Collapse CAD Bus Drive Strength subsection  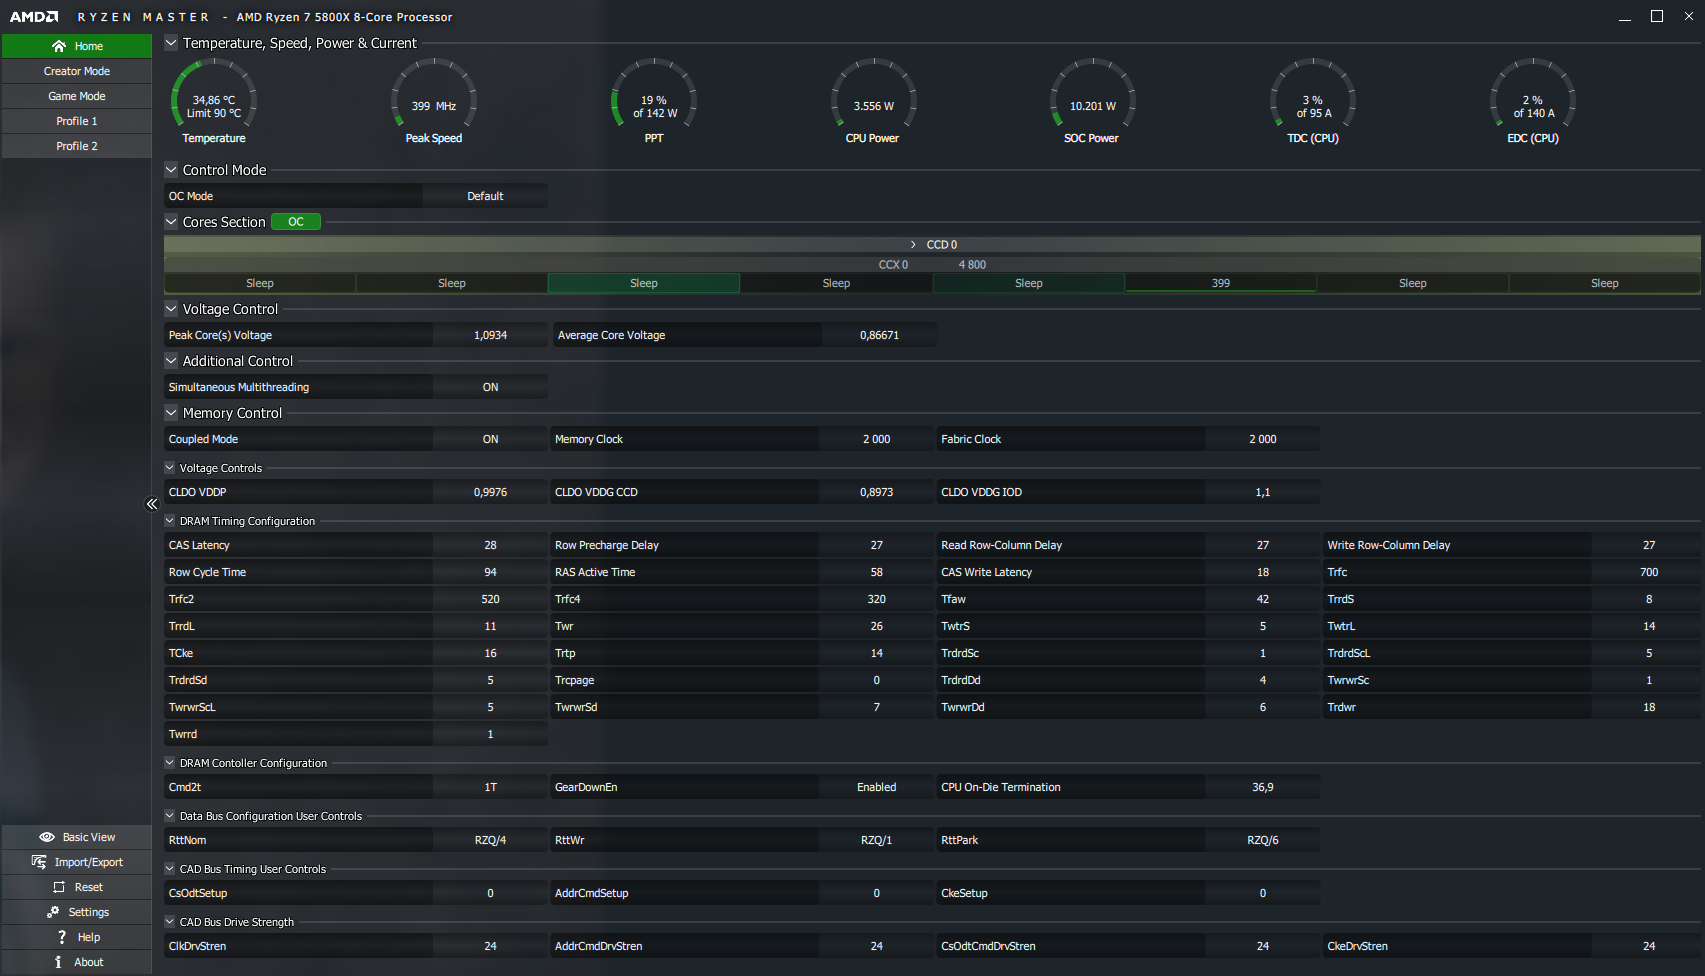(x=170, y=922)
